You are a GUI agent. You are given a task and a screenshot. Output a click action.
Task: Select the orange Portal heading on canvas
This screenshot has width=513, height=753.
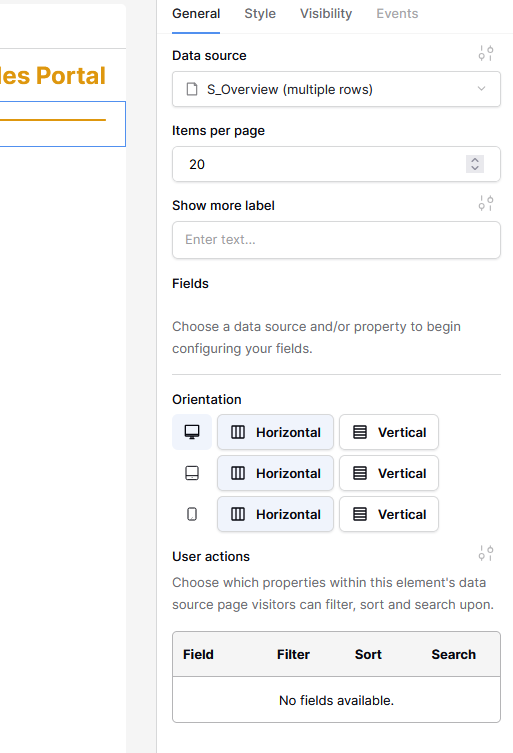[53, 76]
